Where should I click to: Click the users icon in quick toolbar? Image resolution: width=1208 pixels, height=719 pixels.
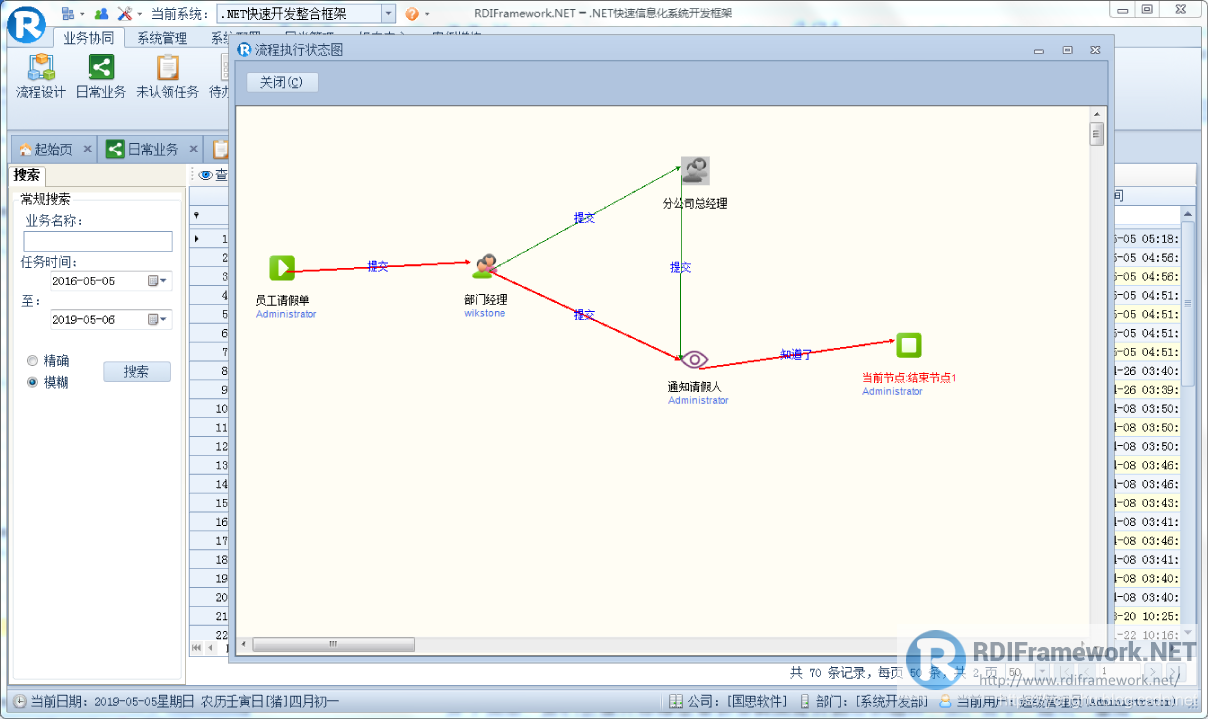coord(101,14)
